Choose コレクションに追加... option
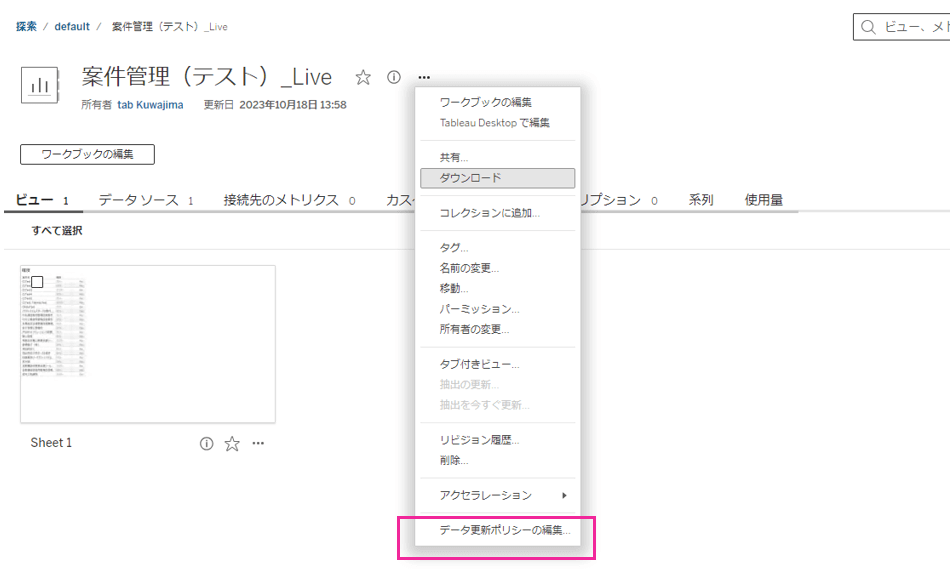 [489, 213]
